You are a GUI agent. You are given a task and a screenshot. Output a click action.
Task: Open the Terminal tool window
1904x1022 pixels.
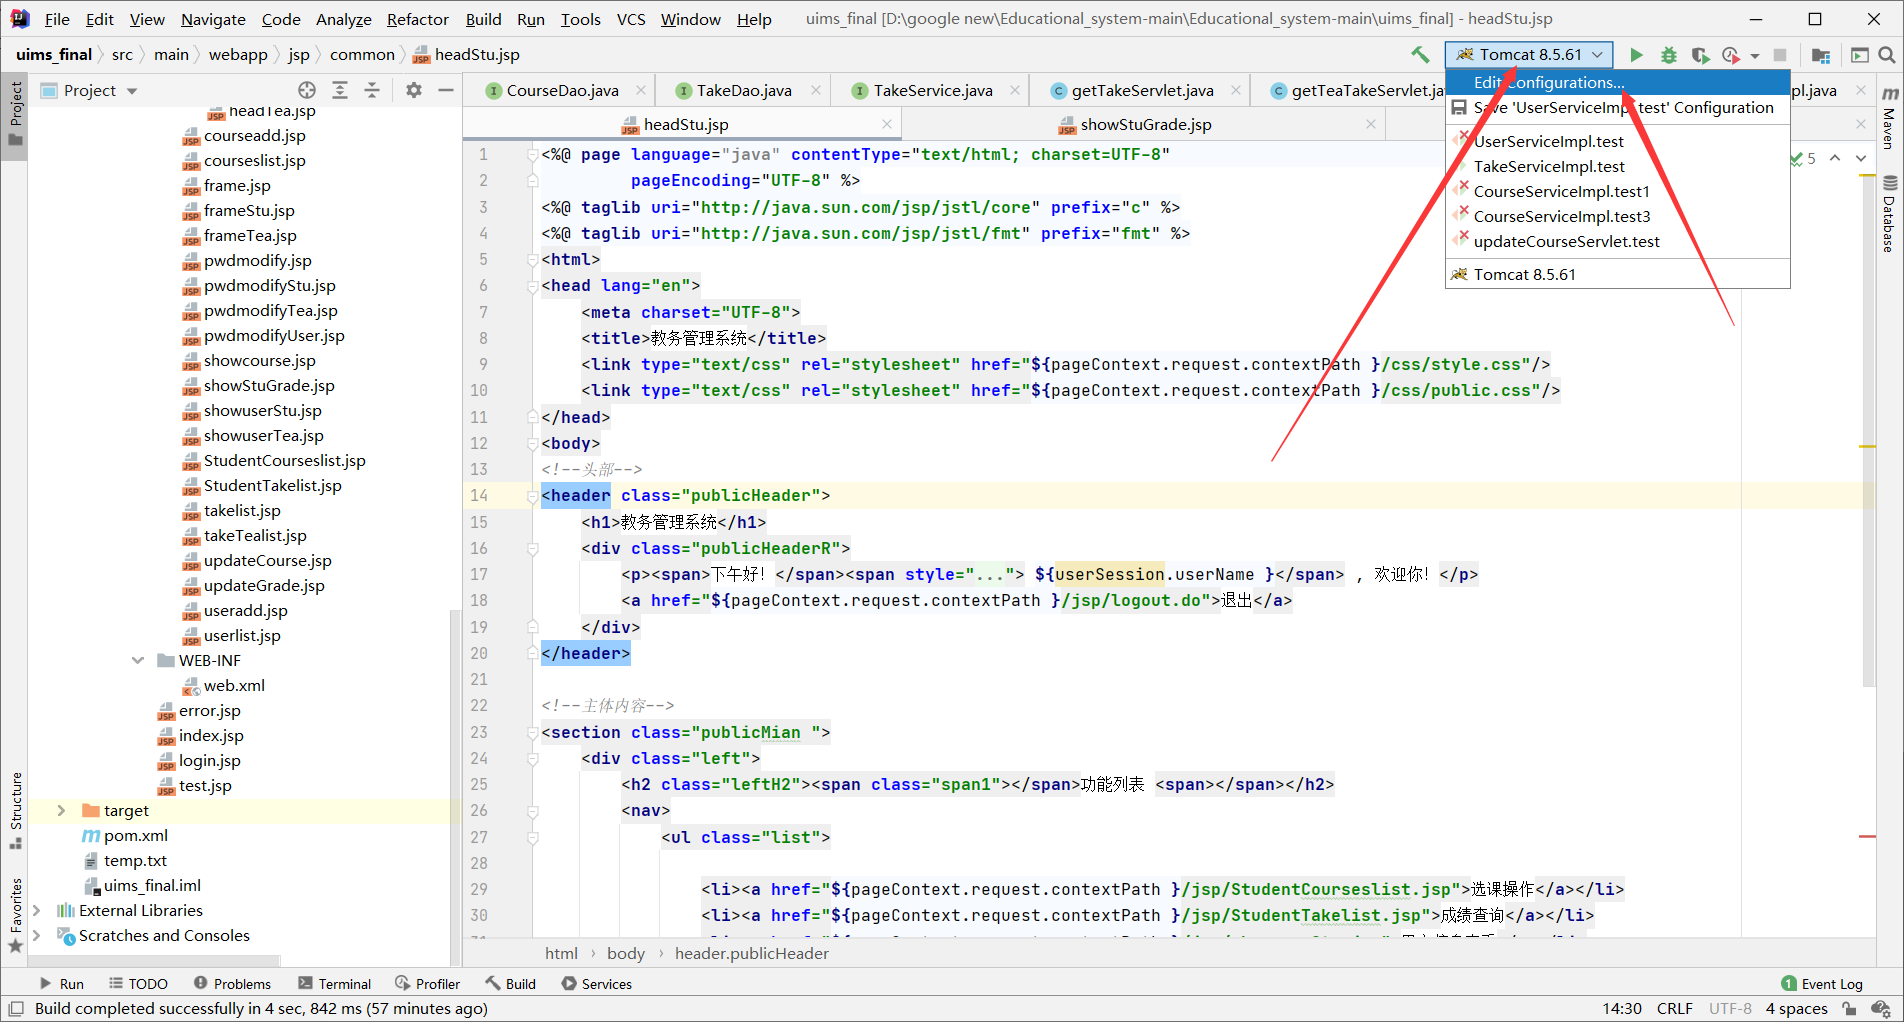pyautogui.click(x=335, y=983)
